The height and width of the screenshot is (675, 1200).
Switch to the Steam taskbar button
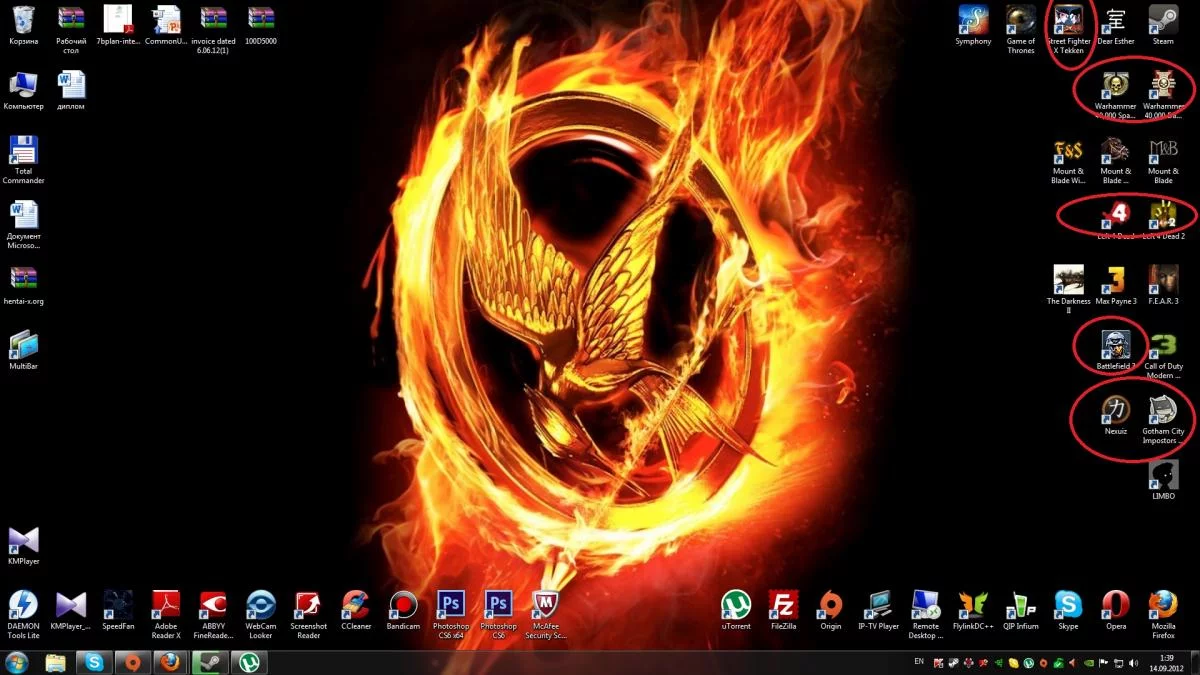209,662
